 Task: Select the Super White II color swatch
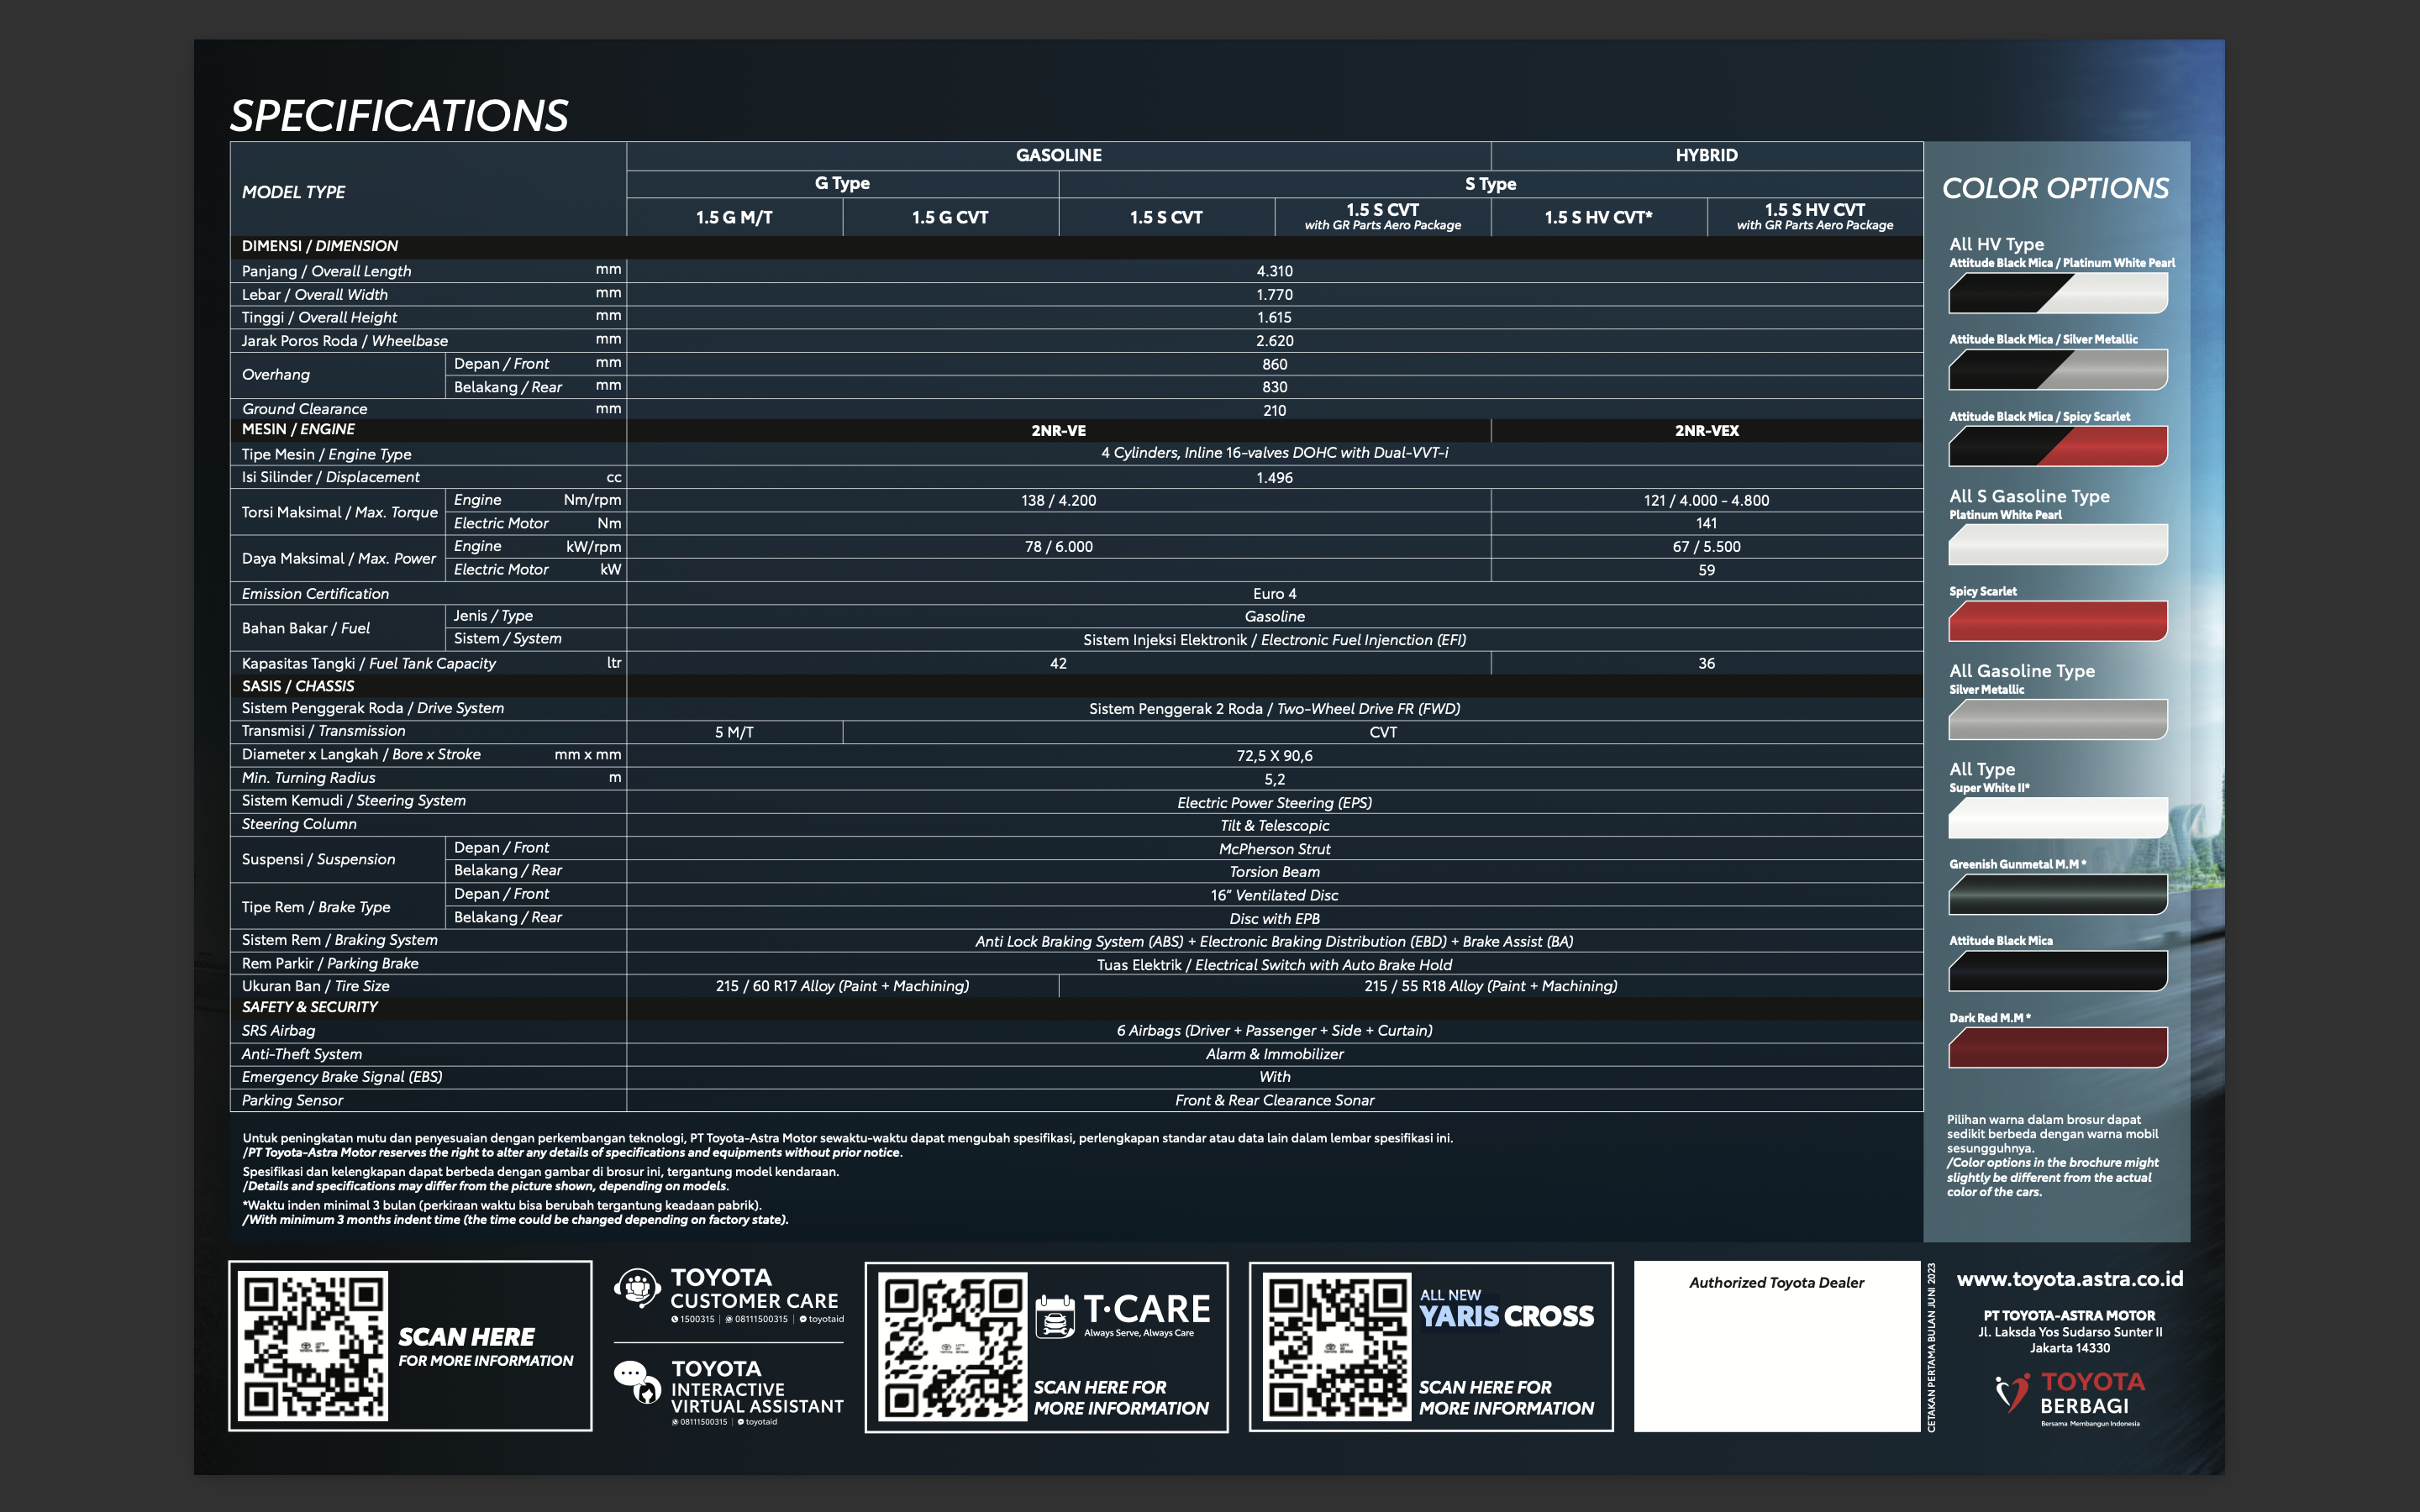point(2058,818)
